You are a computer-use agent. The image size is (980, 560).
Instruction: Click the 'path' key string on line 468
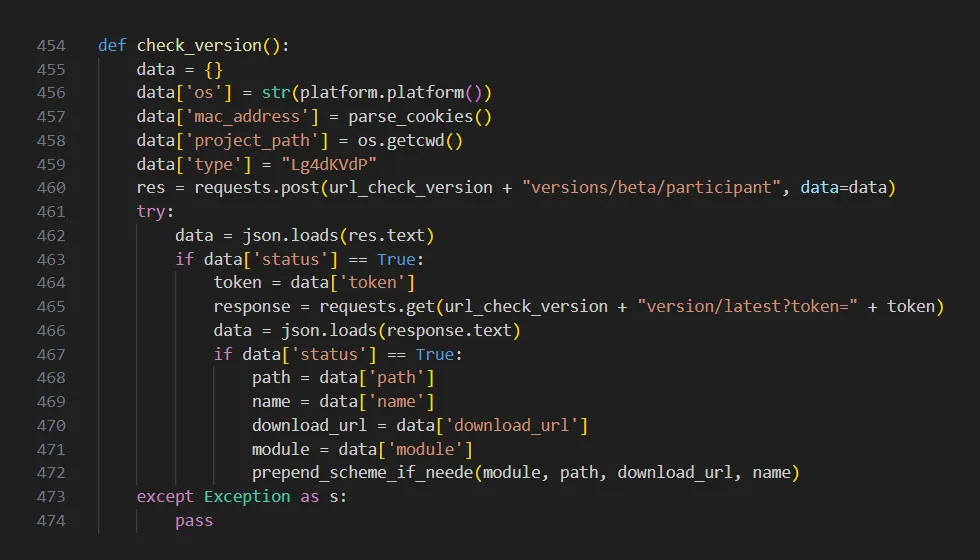[396, 378]
